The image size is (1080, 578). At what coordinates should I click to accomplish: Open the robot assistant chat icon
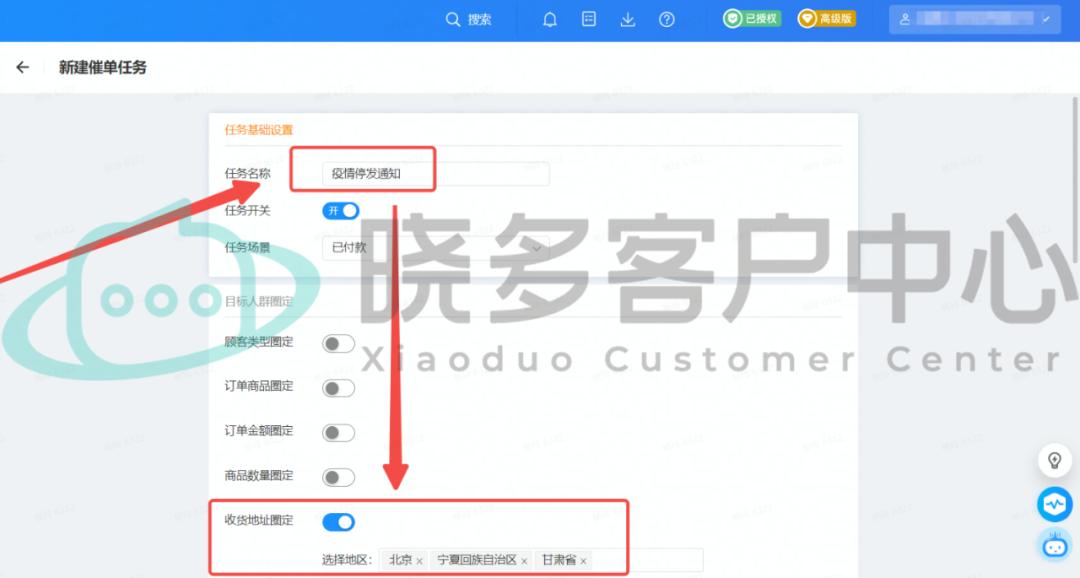[x=1055, y=546]
